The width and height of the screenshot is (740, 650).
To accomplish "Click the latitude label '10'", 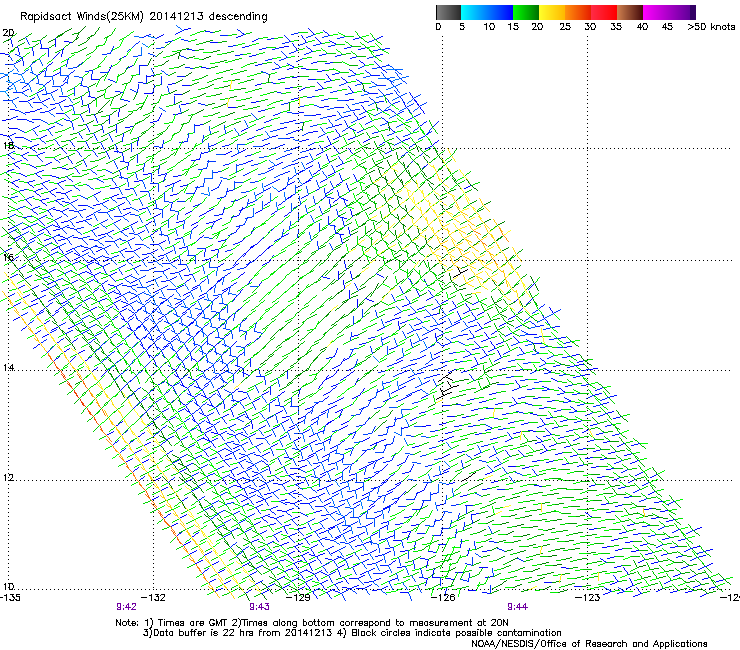I will coord(8,586).
